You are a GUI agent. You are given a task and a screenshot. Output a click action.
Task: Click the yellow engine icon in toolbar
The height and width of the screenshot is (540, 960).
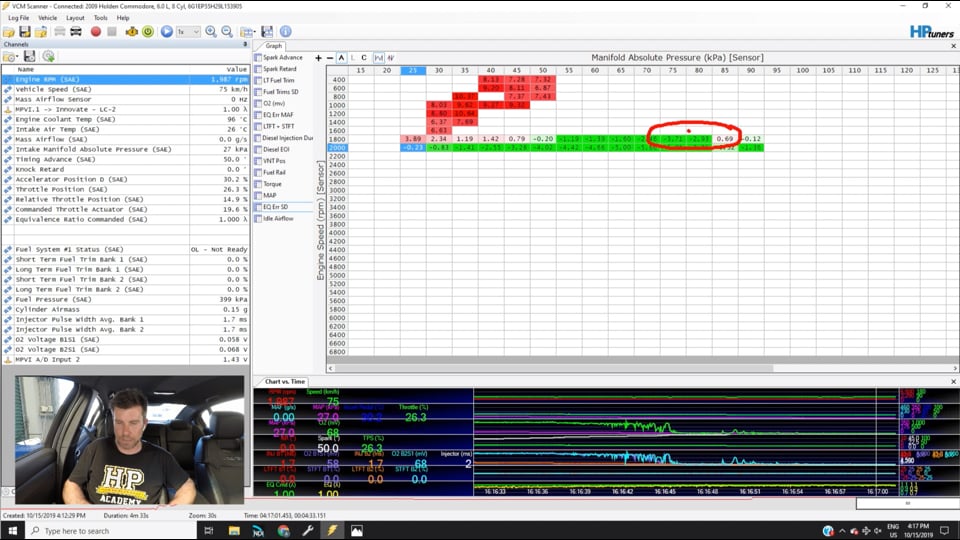(131, 32)
